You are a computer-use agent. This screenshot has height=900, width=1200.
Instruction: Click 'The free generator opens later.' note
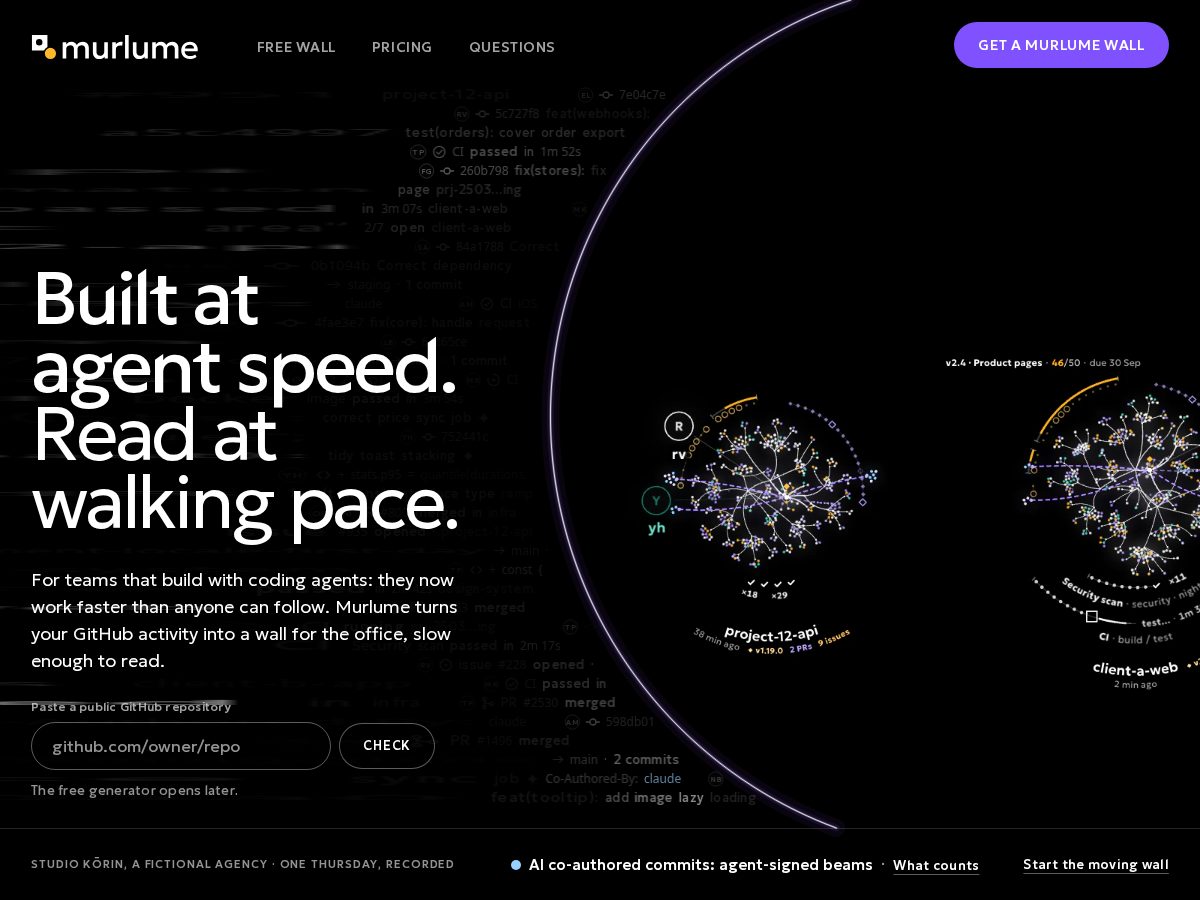(x=134, y=790)
